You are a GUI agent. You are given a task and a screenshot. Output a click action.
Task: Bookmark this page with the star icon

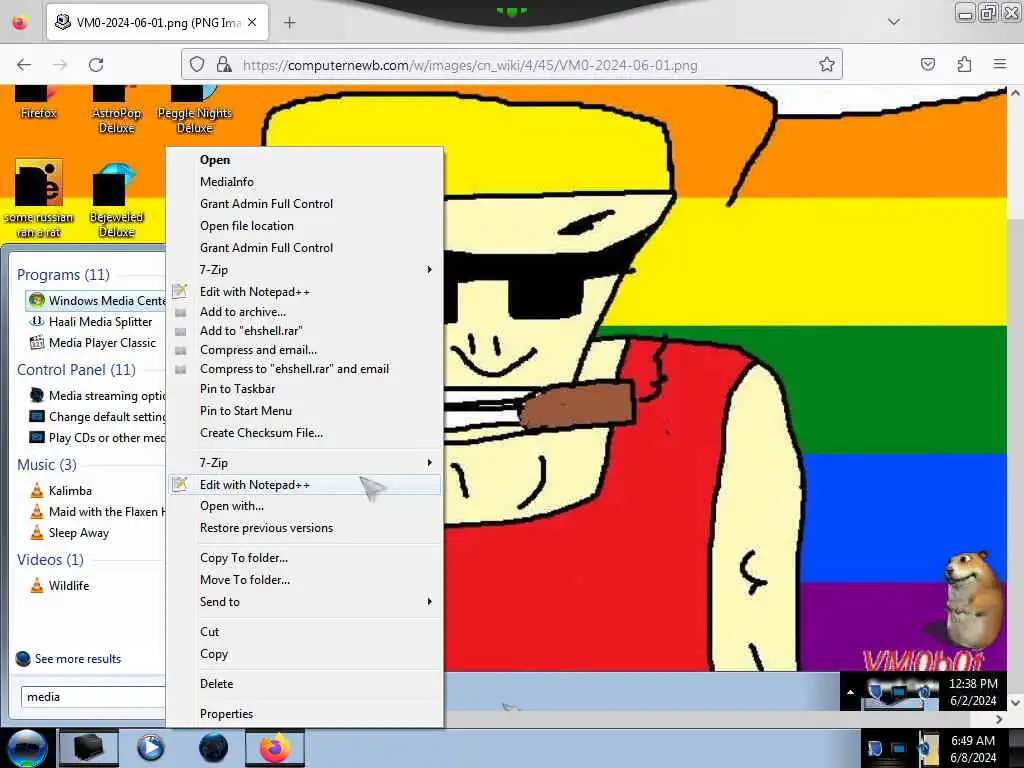[x=827, y=64]
